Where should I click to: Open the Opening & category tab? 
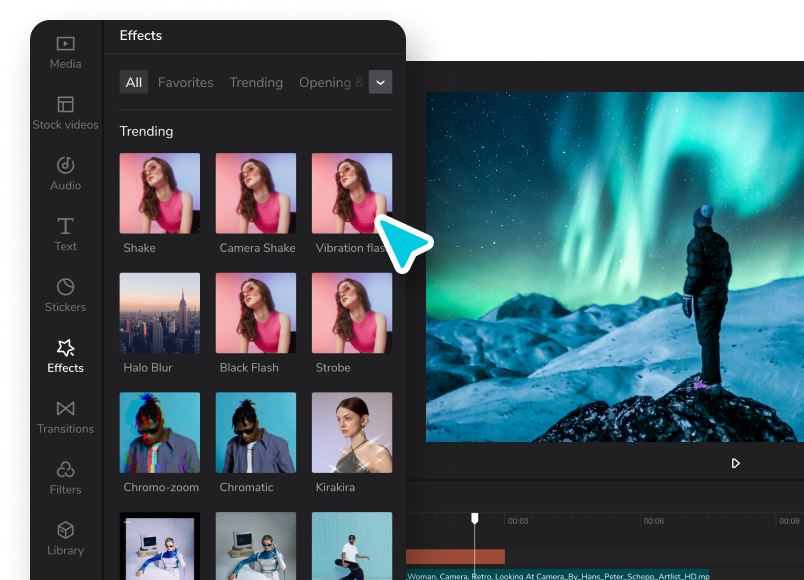click(331, 83)
